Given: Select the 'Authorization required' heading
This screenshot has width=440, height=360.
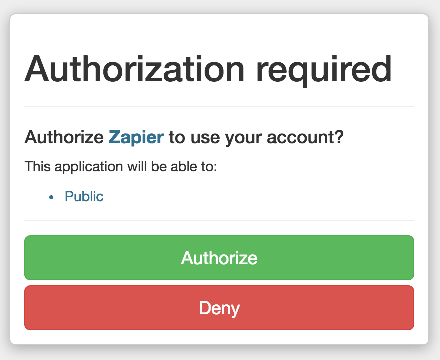Looking at the screenshot, I should 208,69.
